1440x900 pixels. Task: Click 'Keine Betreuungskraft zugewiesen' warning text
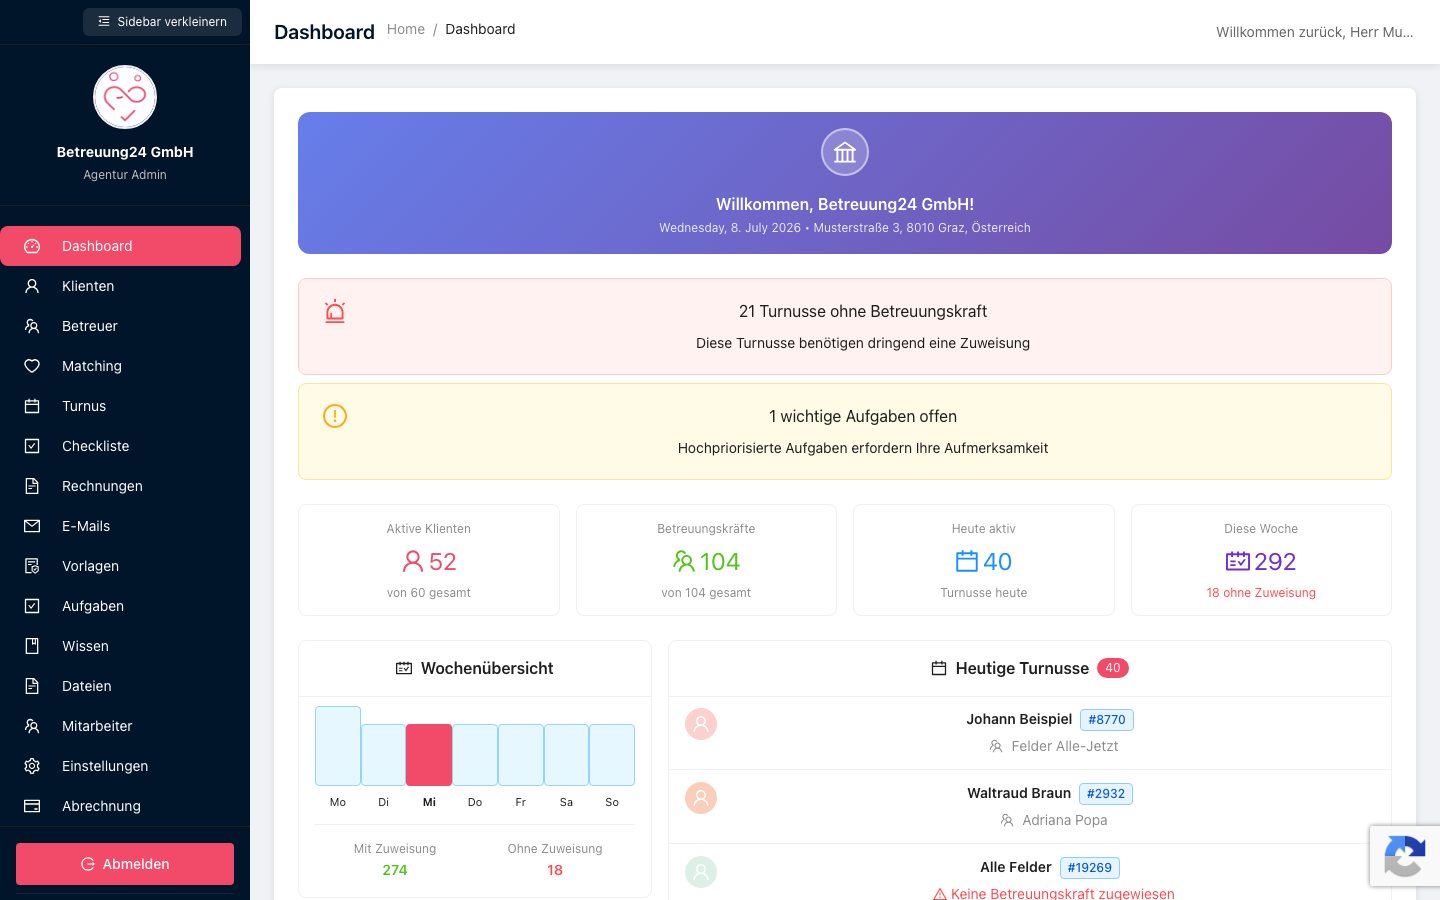click(1063, 893)
